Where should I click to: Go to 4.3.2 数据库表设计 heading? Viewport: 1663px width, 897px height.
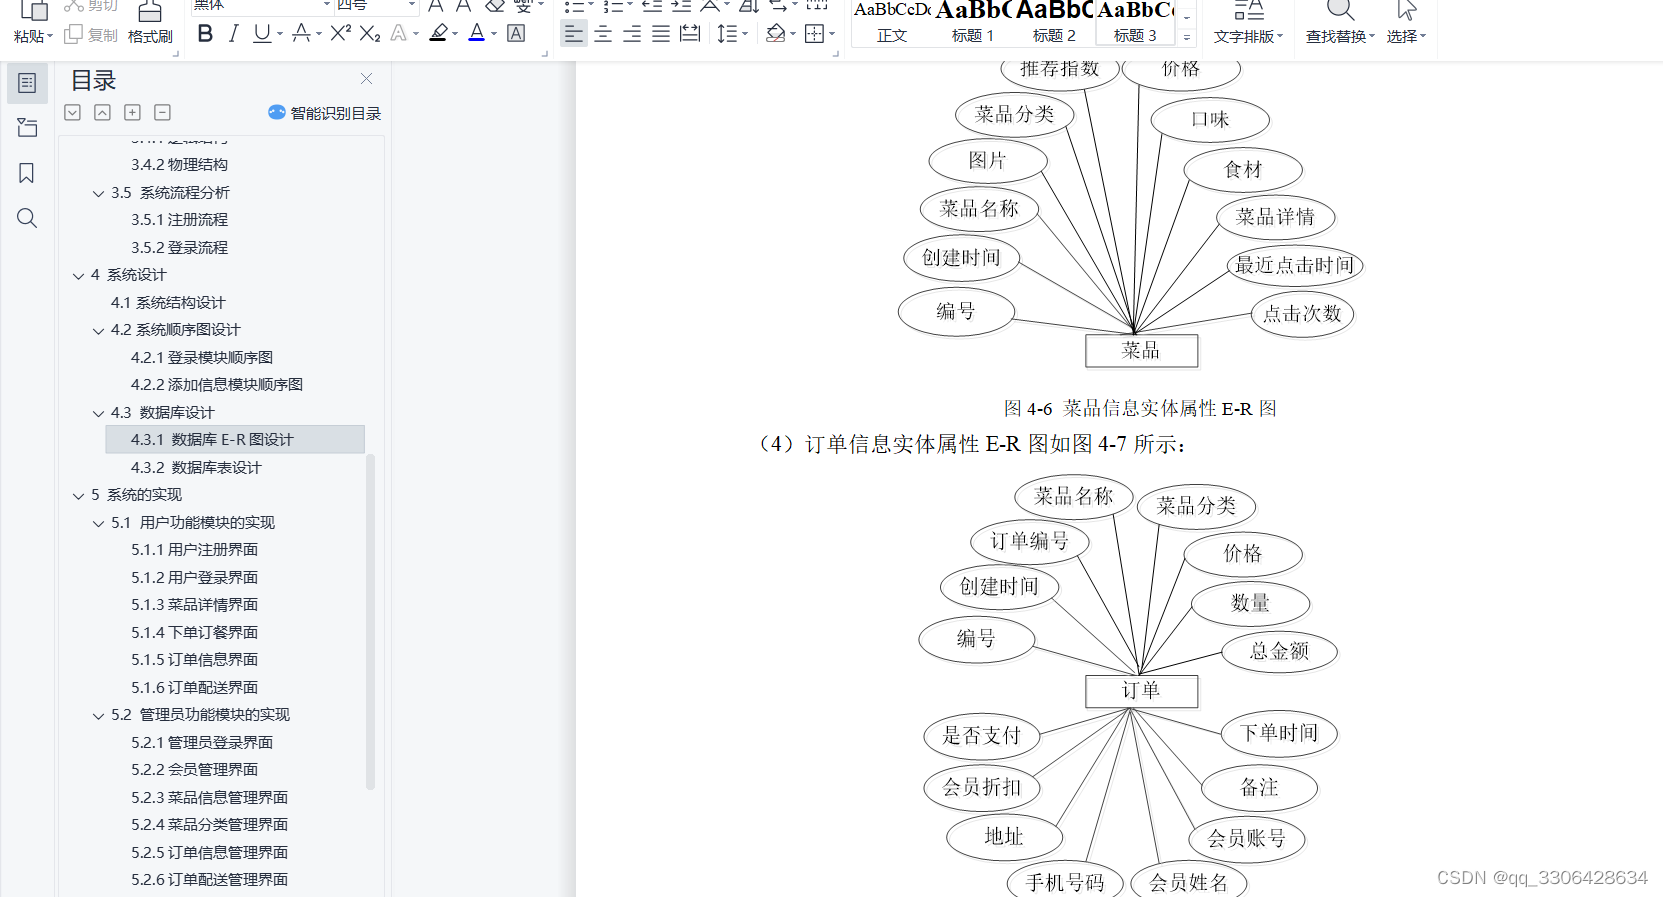[x=196, y=467]
